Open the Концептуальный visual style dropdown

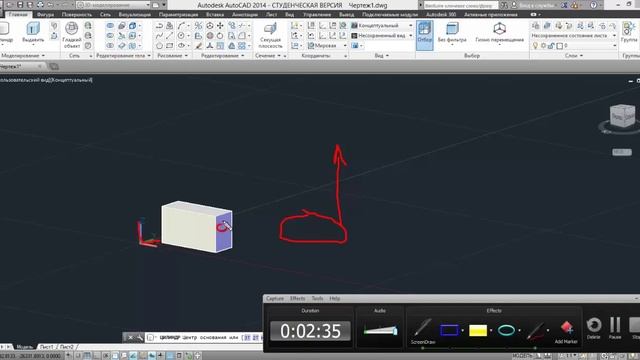pyautogui.click(x=382, y=26)
